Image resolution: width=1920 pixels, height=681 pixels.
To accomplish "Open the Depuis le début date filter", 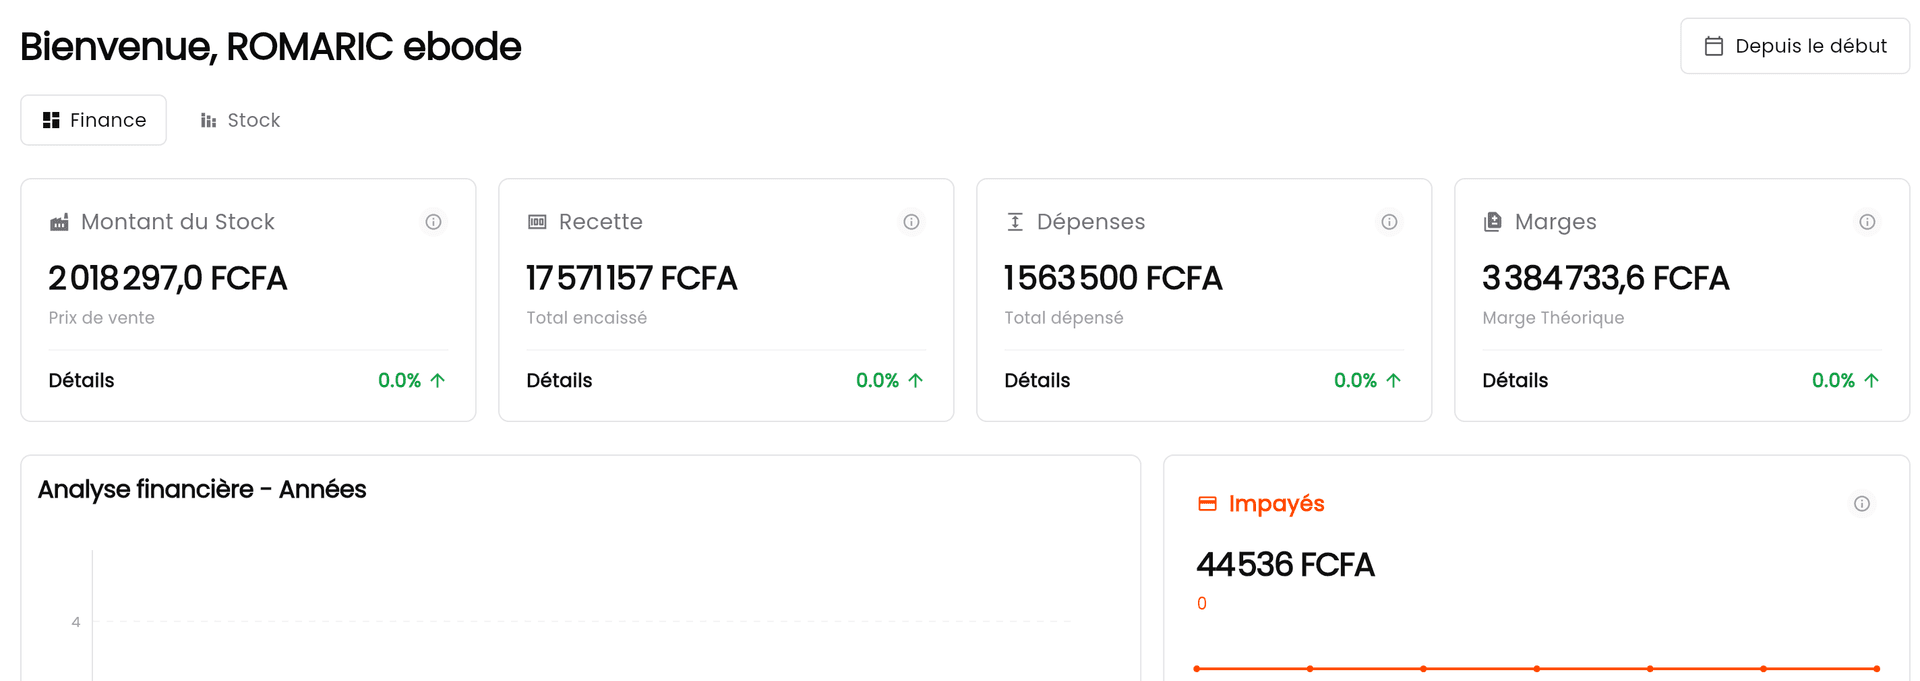I will click(x=1794, y=46).
